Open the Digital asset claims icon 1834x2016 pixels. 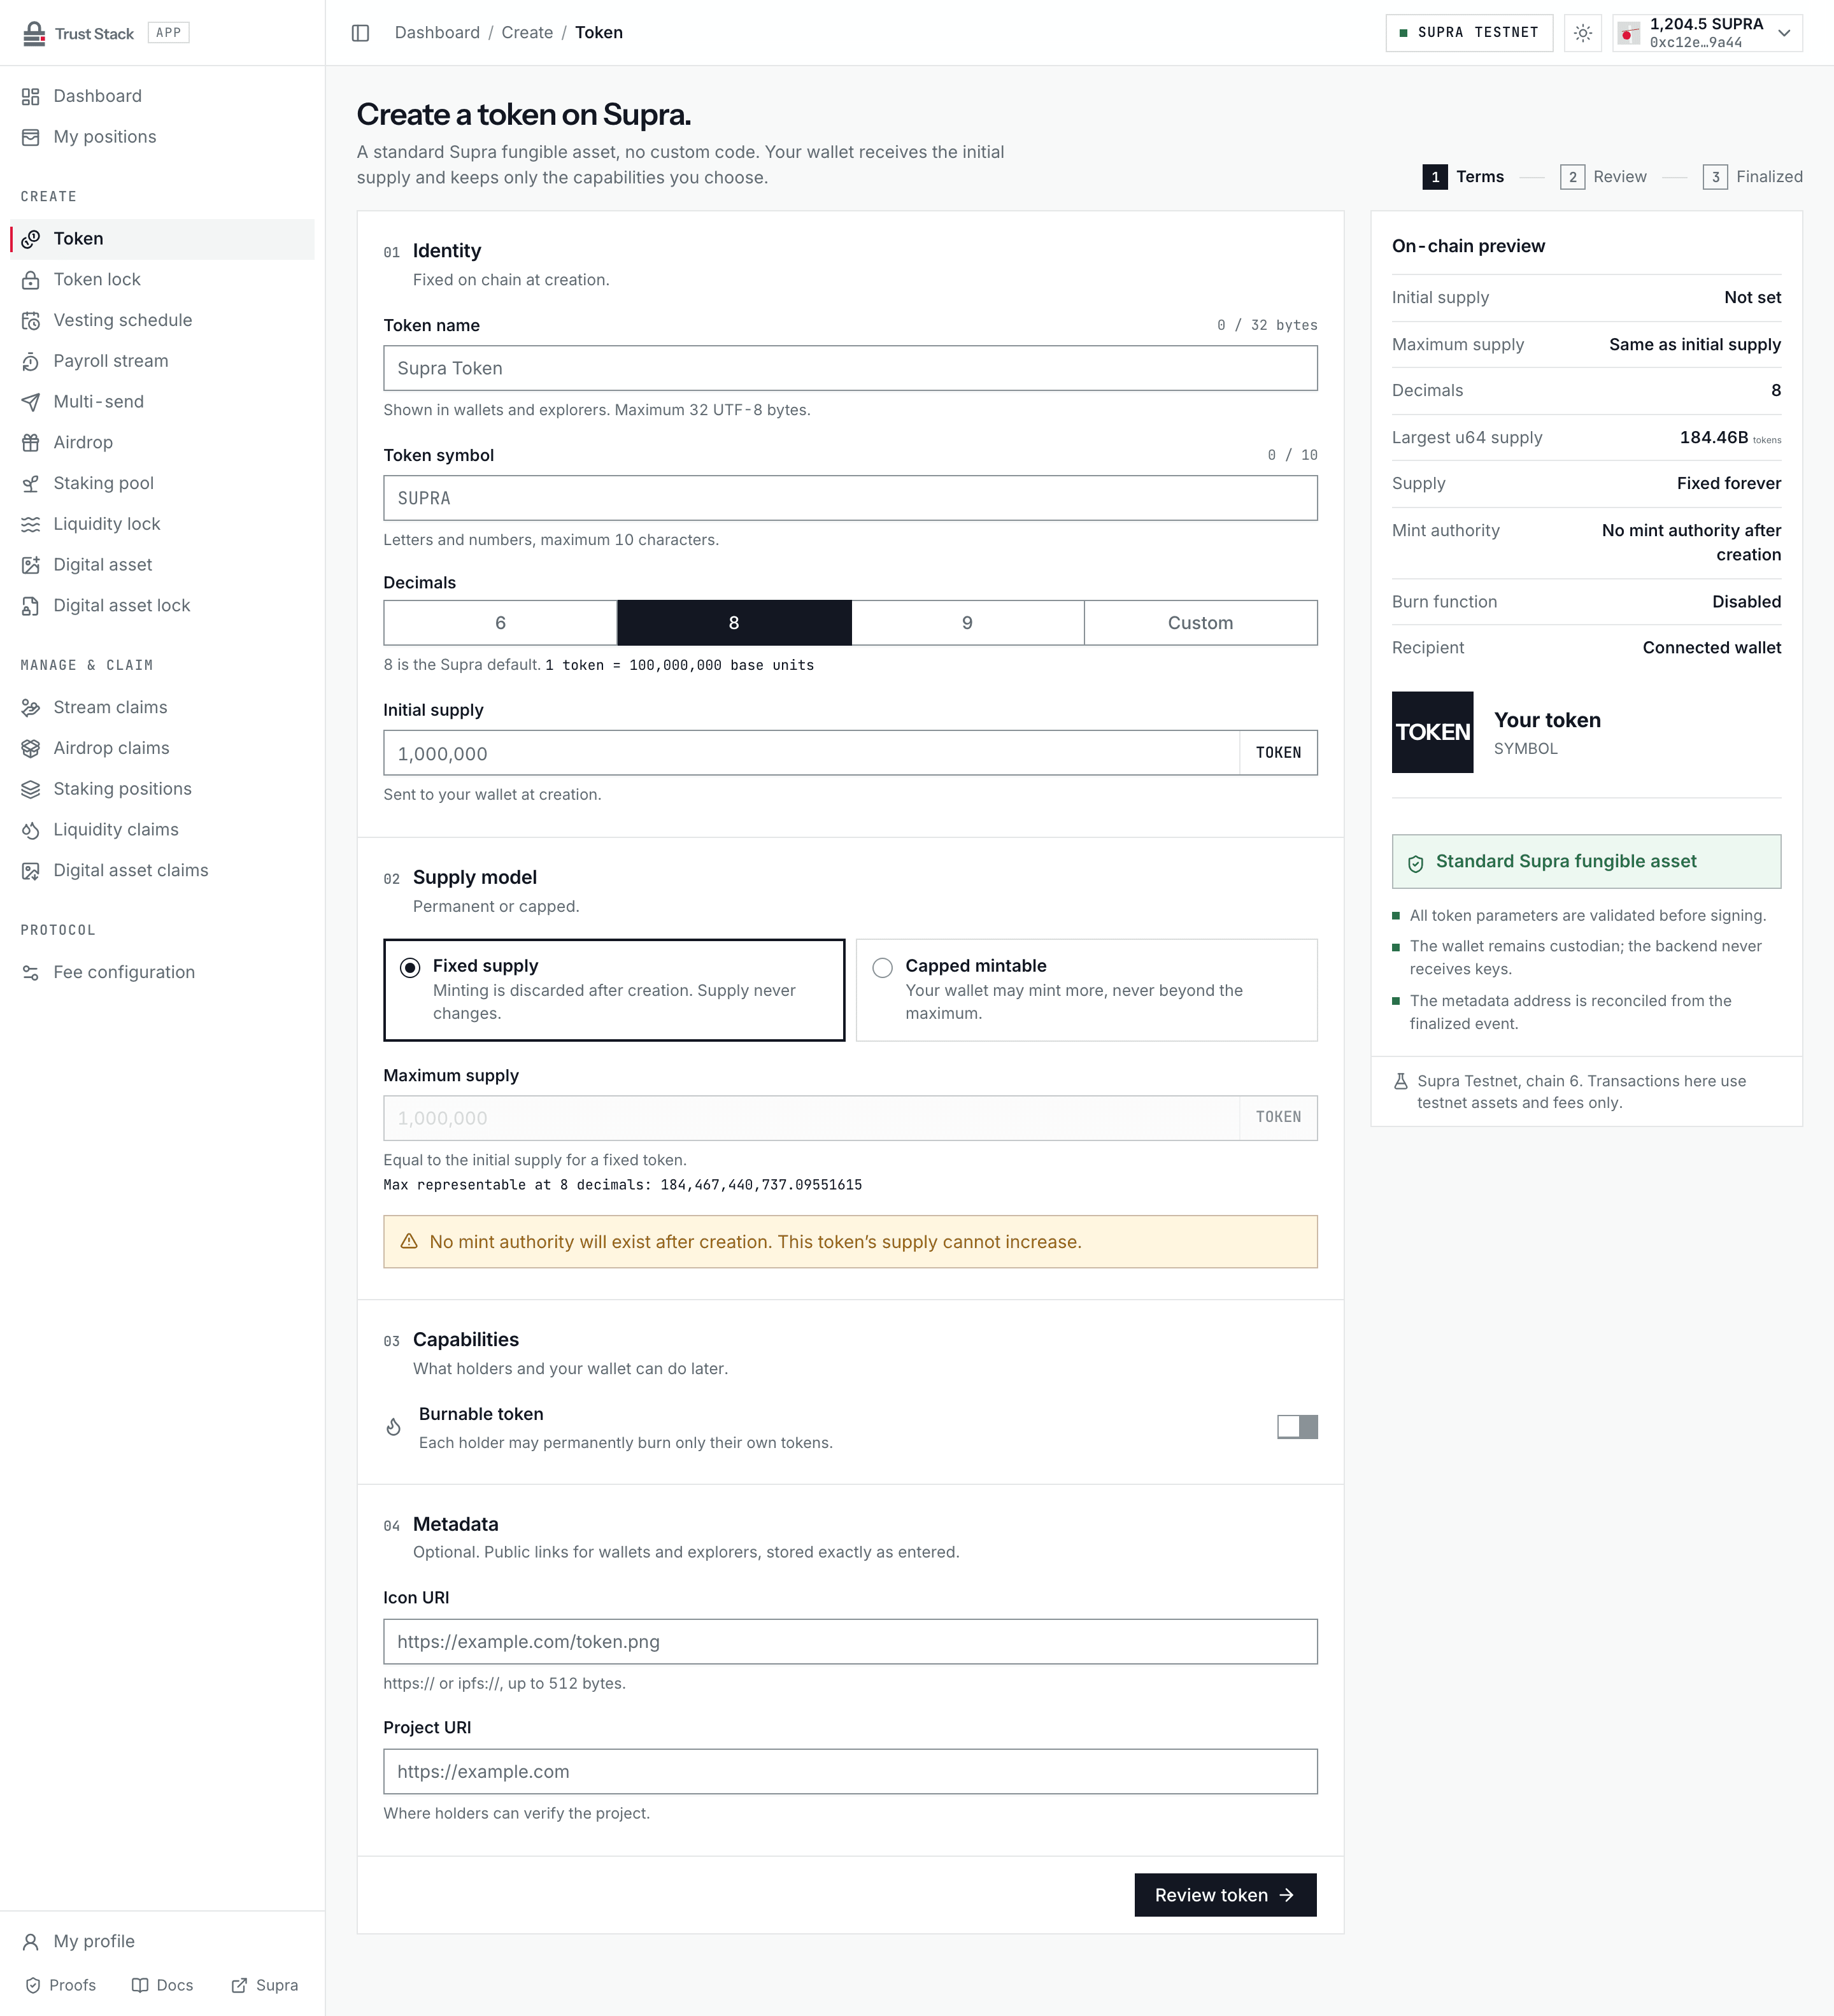tap(31, 871)
